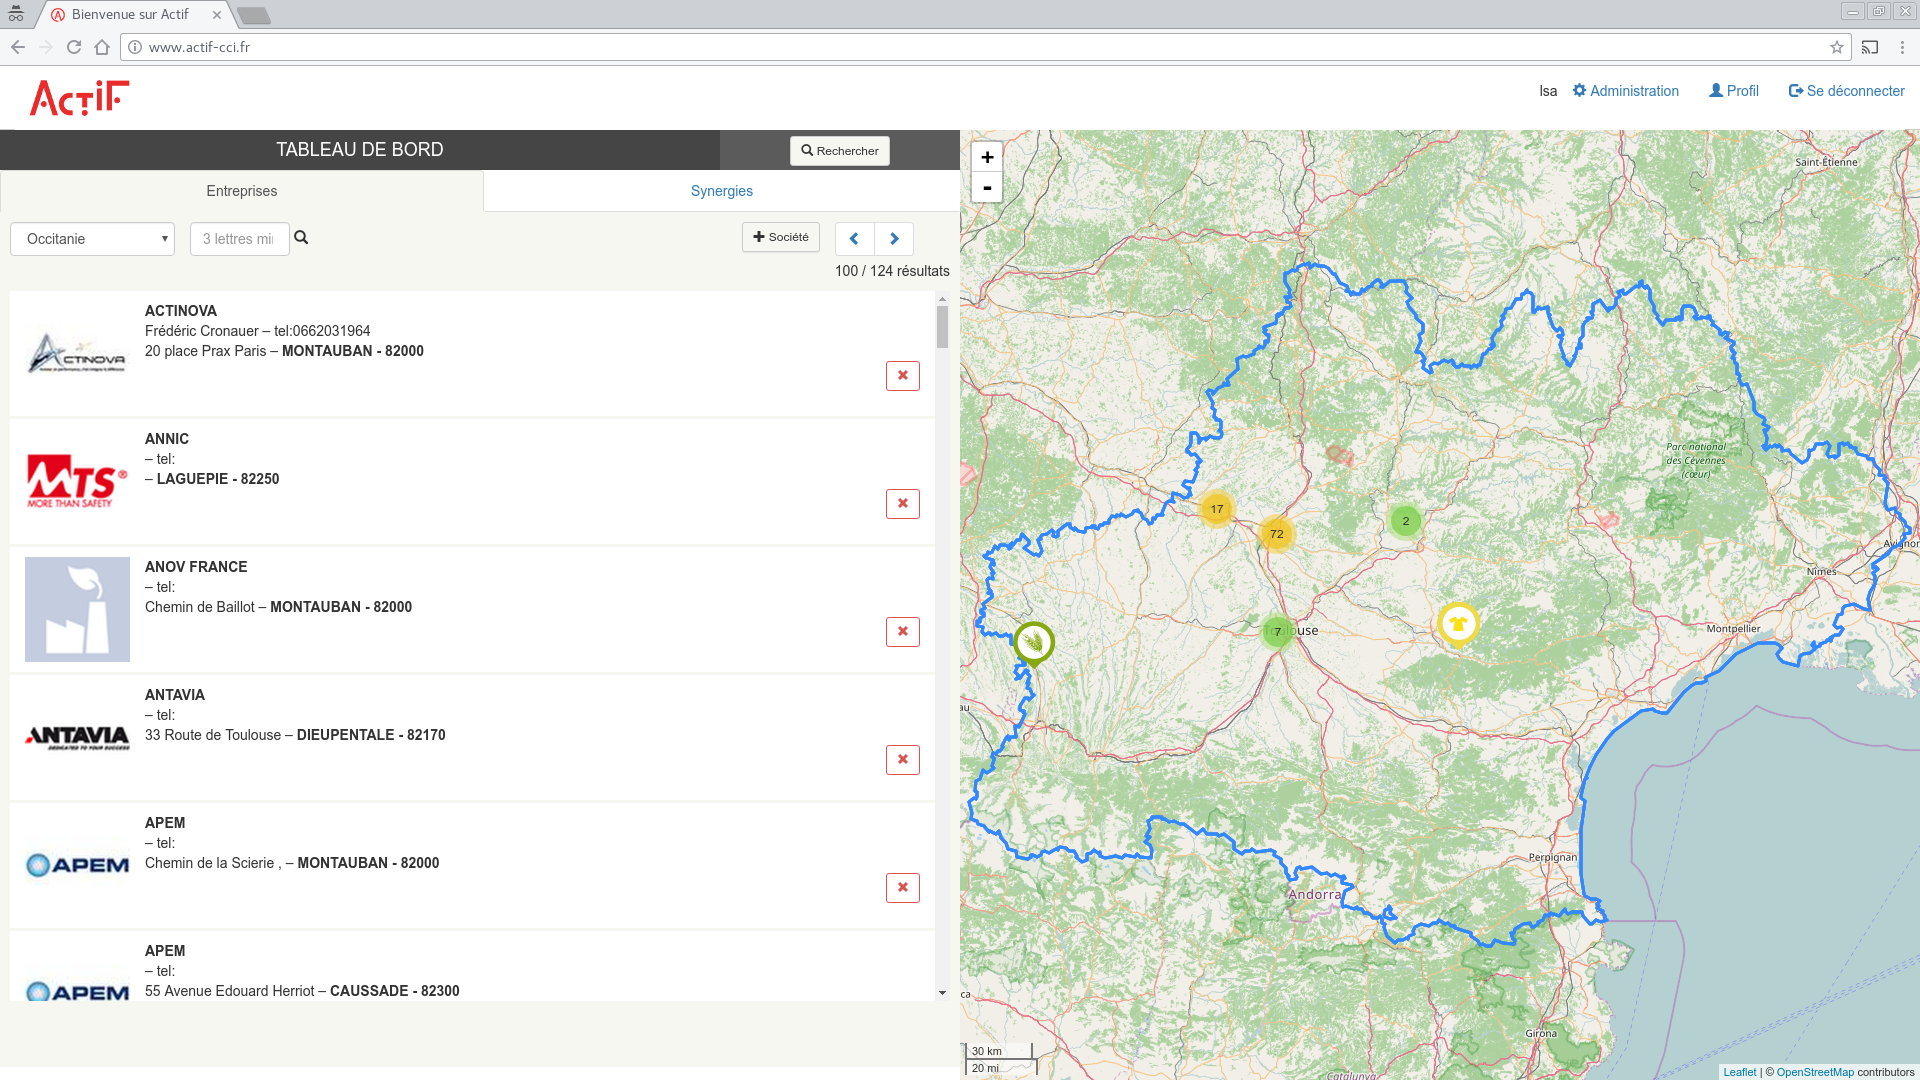Focus the 3 letters search field
The width and height of the screenshot is (1920, 1080).
pyautogui.click(x=239, y=239)
